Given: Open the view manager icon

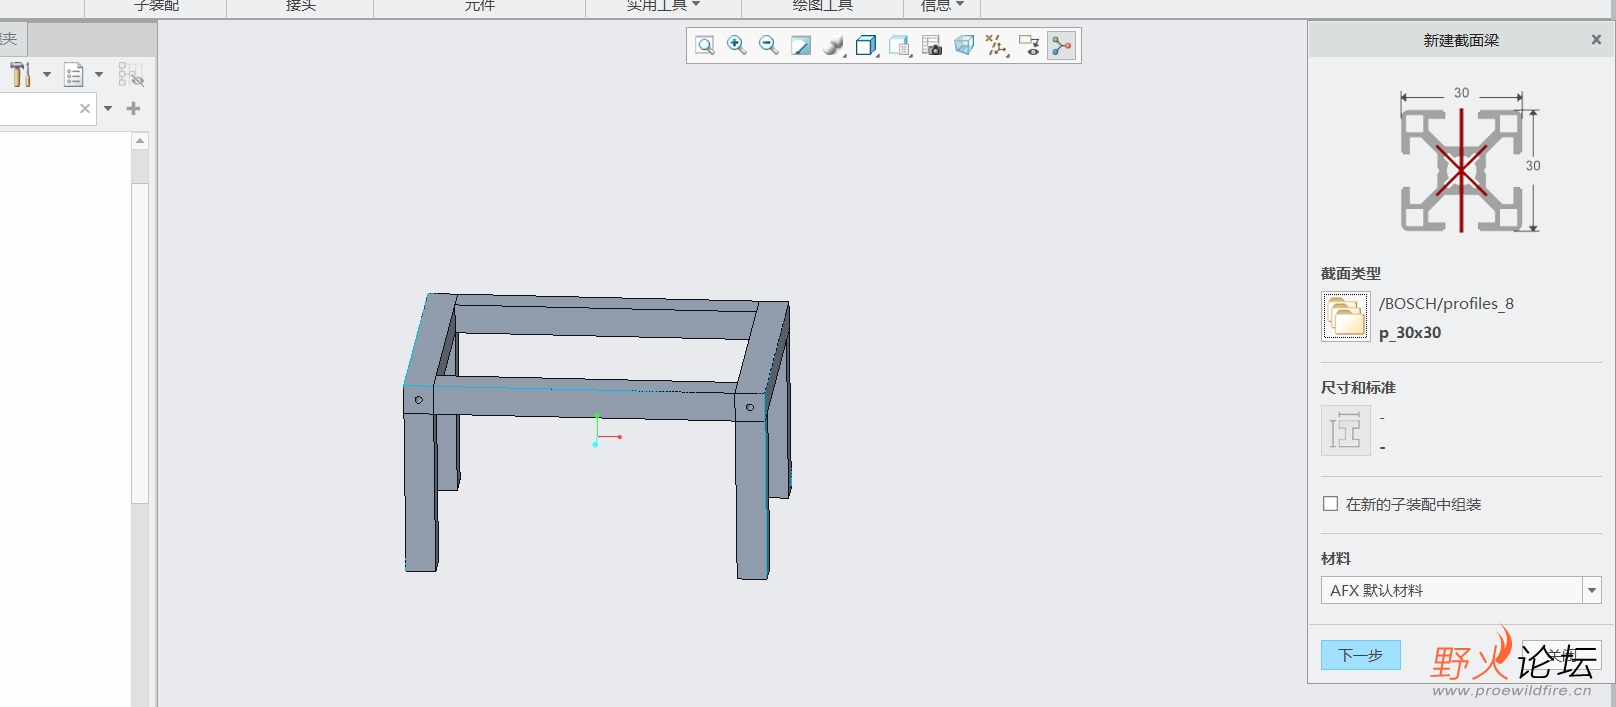Looking at the screenshot, I should (900, 45).
